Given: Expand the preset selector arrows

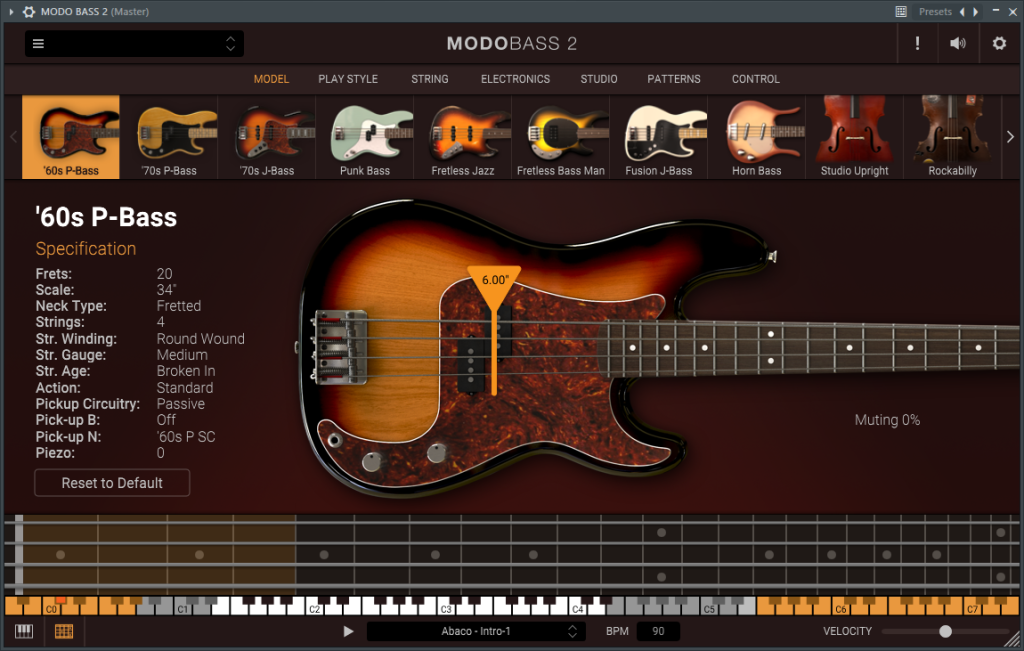Looking at the screenshot, I should point(231,44).
